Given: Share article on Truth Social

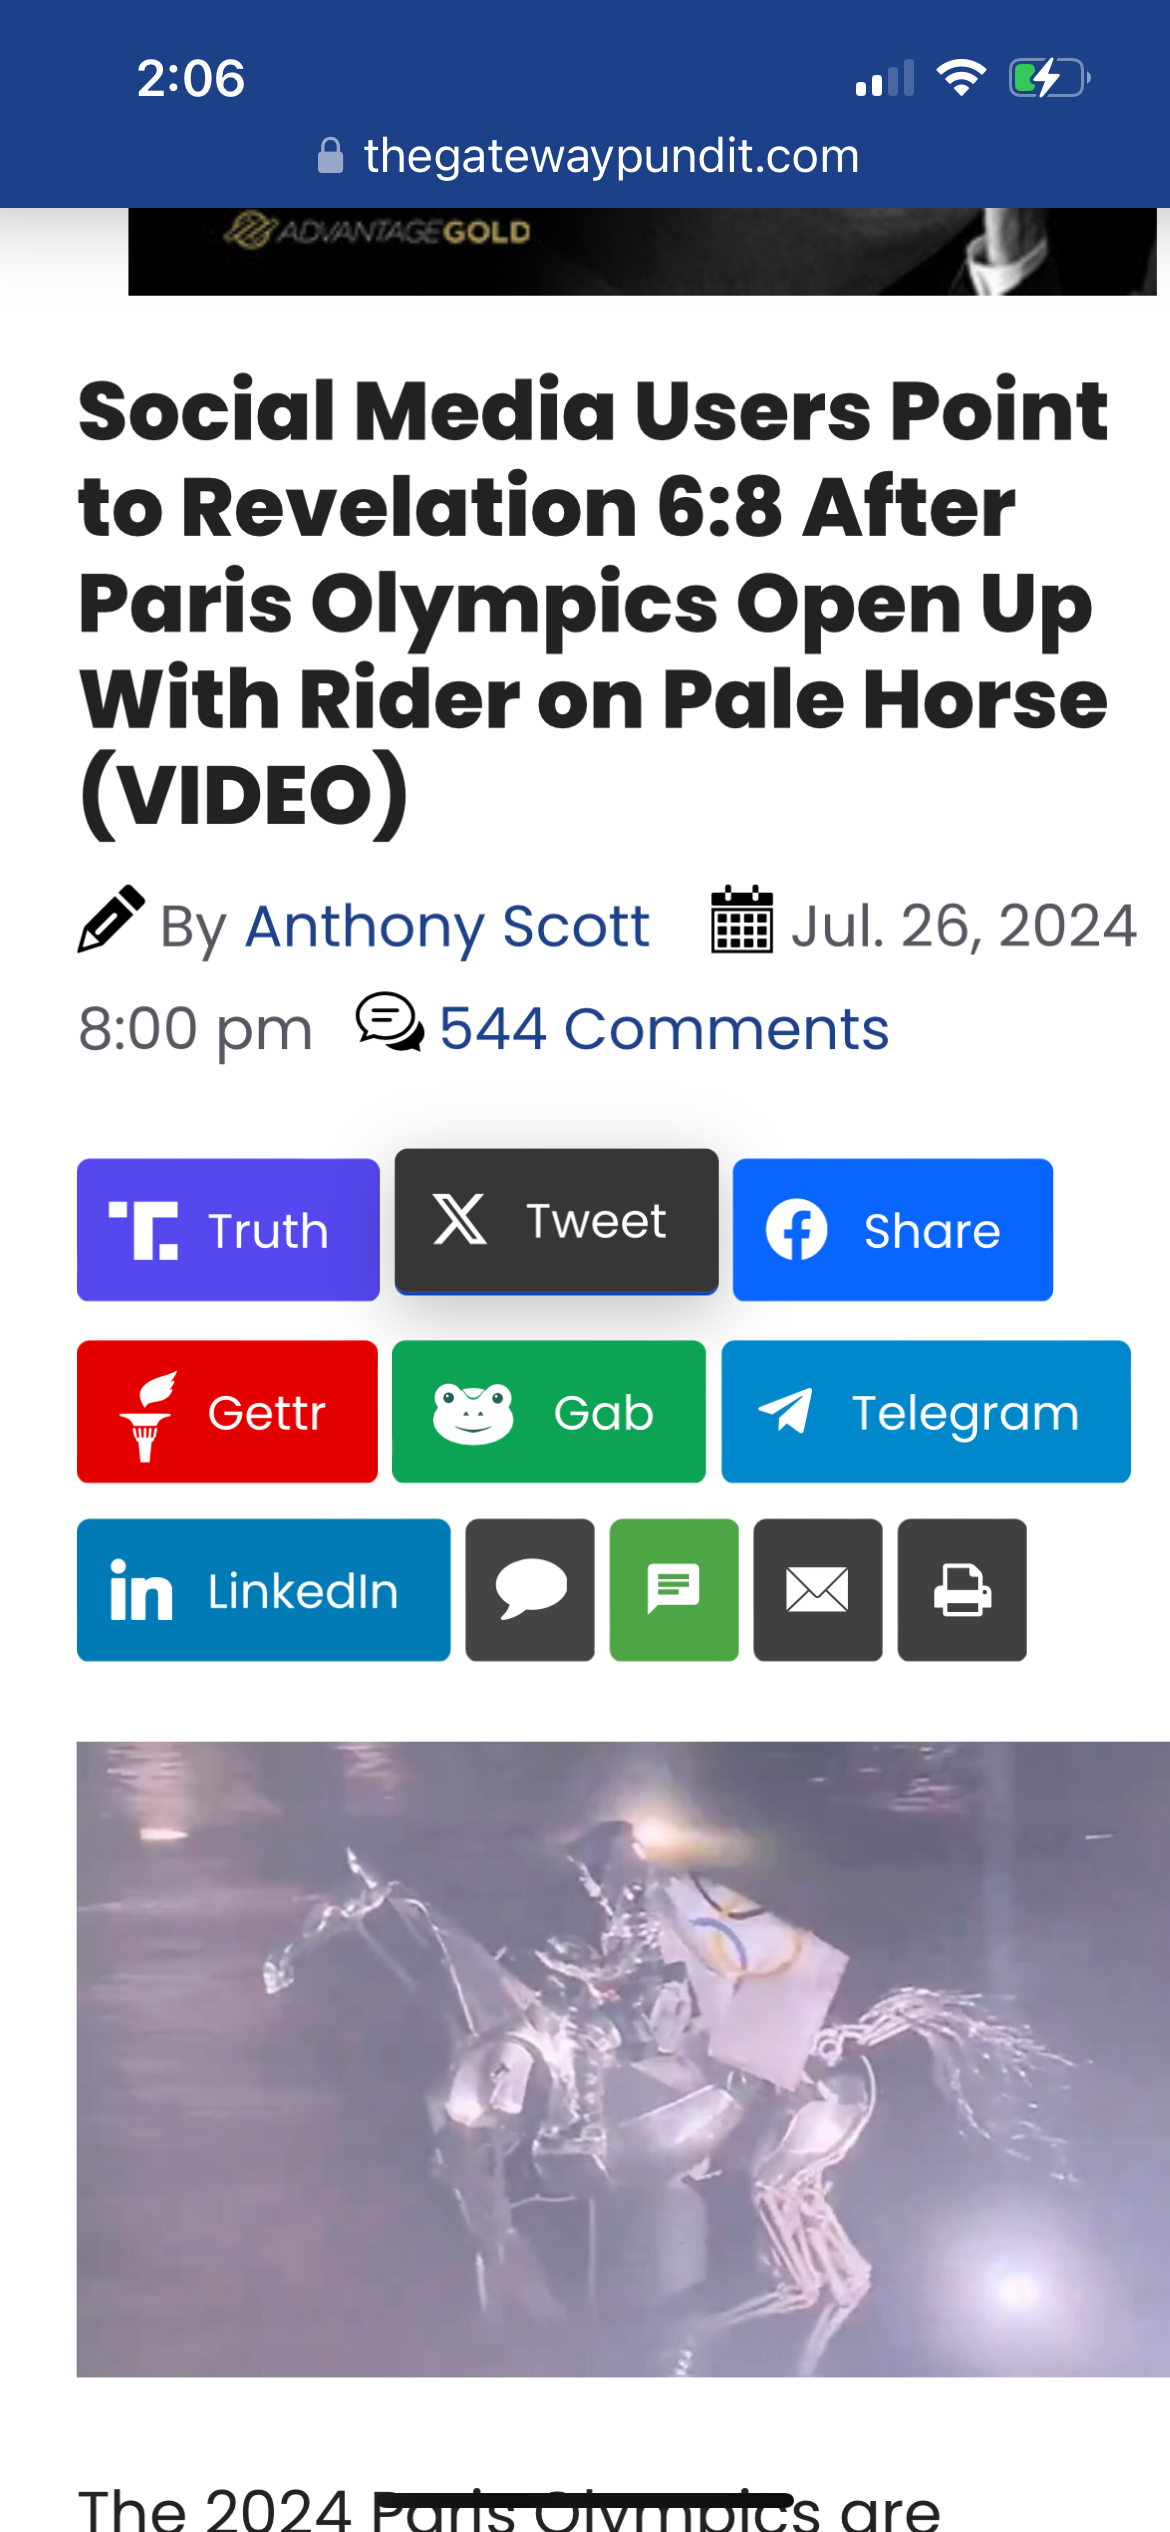Looking at the screenshot, I should (x=228, y=1230).
